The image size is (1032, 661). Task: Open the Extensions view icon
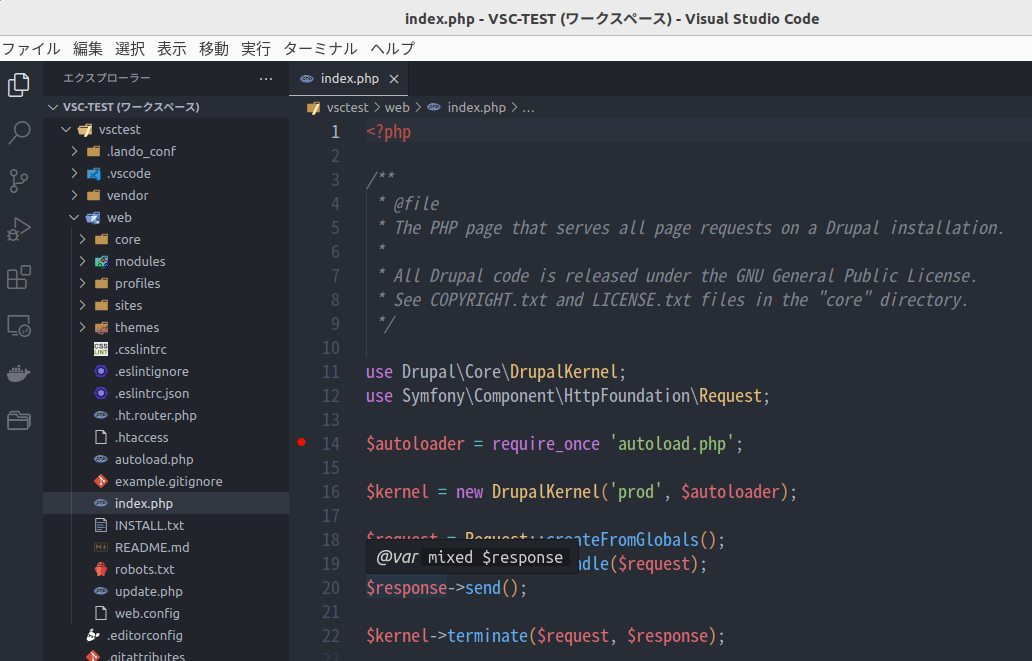coord(18,277)
